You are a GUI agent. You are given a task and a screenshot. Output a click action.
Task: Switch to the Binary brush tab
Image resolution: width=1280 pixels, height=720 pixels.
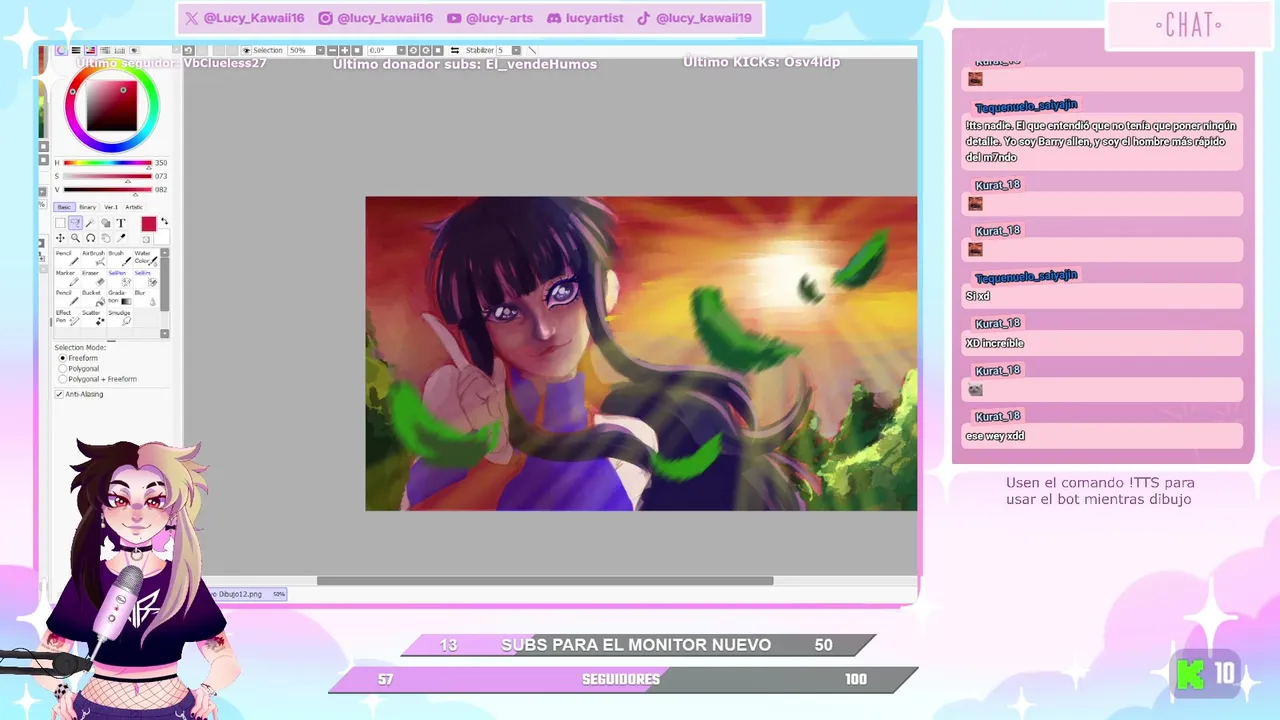coord(87,207)
